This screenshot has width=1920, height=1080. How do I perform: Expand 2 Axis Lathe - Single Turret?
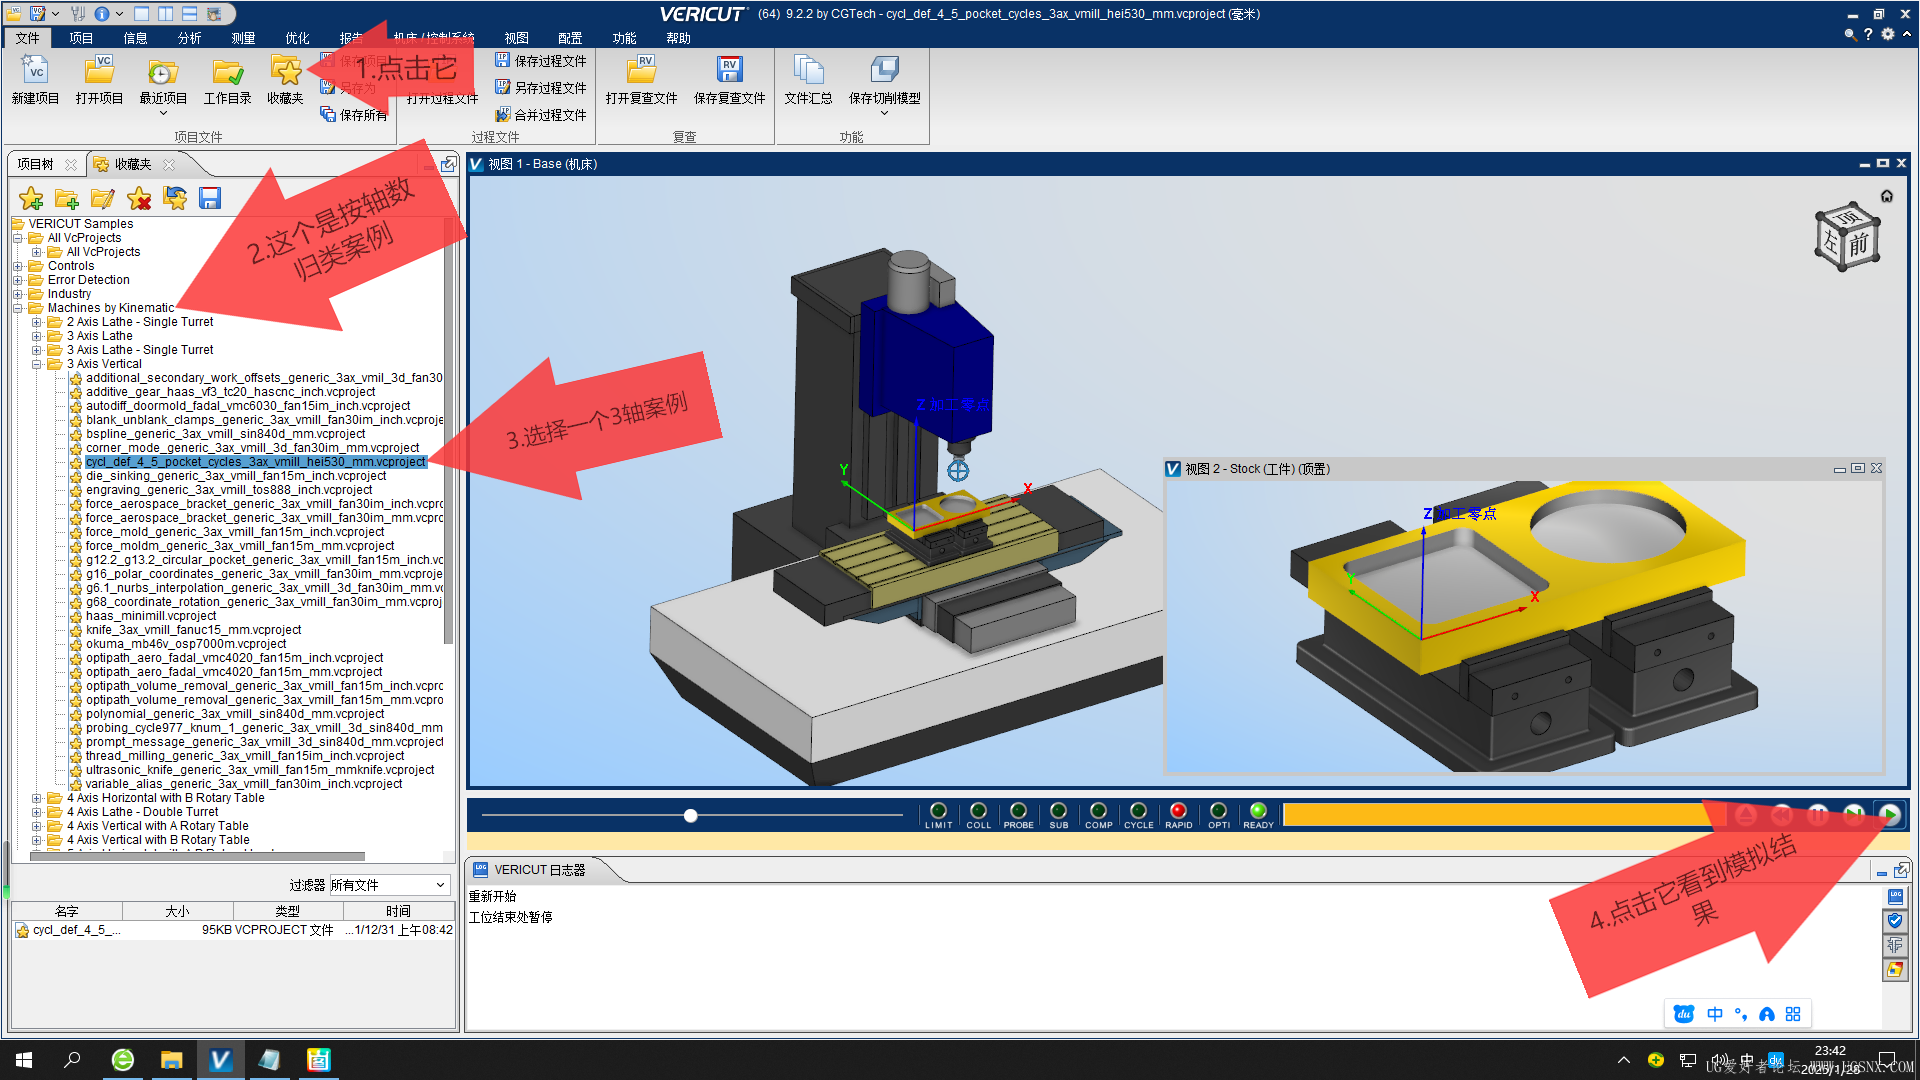tap(37, 322)
